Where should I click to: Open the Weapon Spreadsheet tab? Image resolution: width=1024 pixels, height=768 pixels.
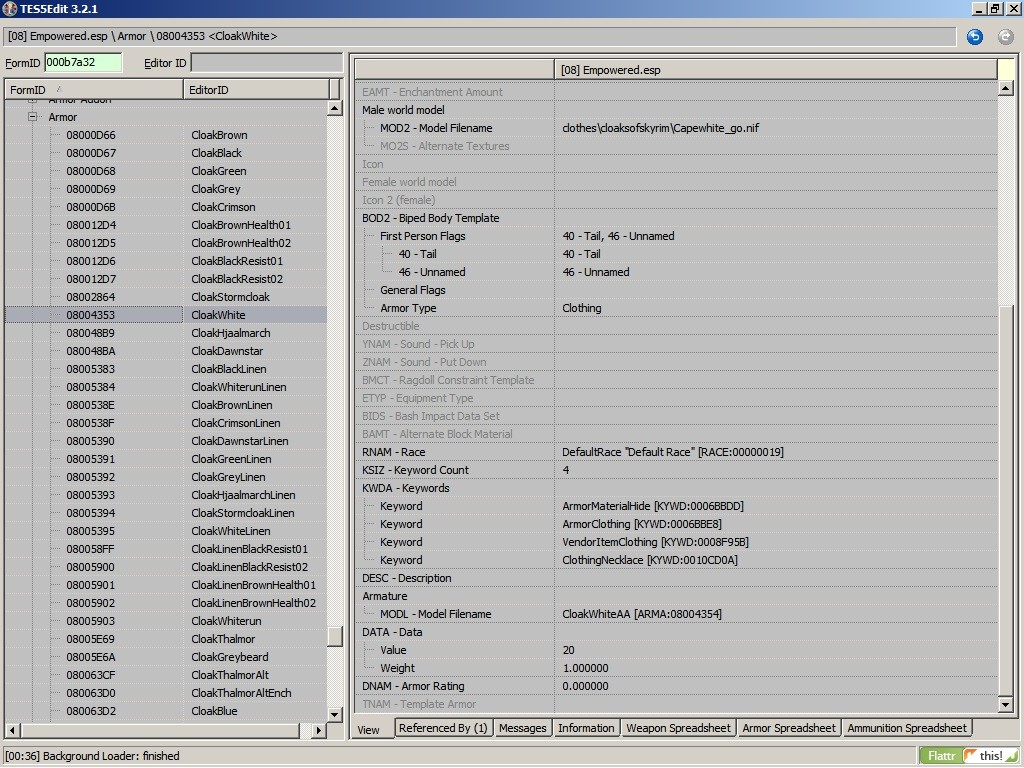coord(678,728)
